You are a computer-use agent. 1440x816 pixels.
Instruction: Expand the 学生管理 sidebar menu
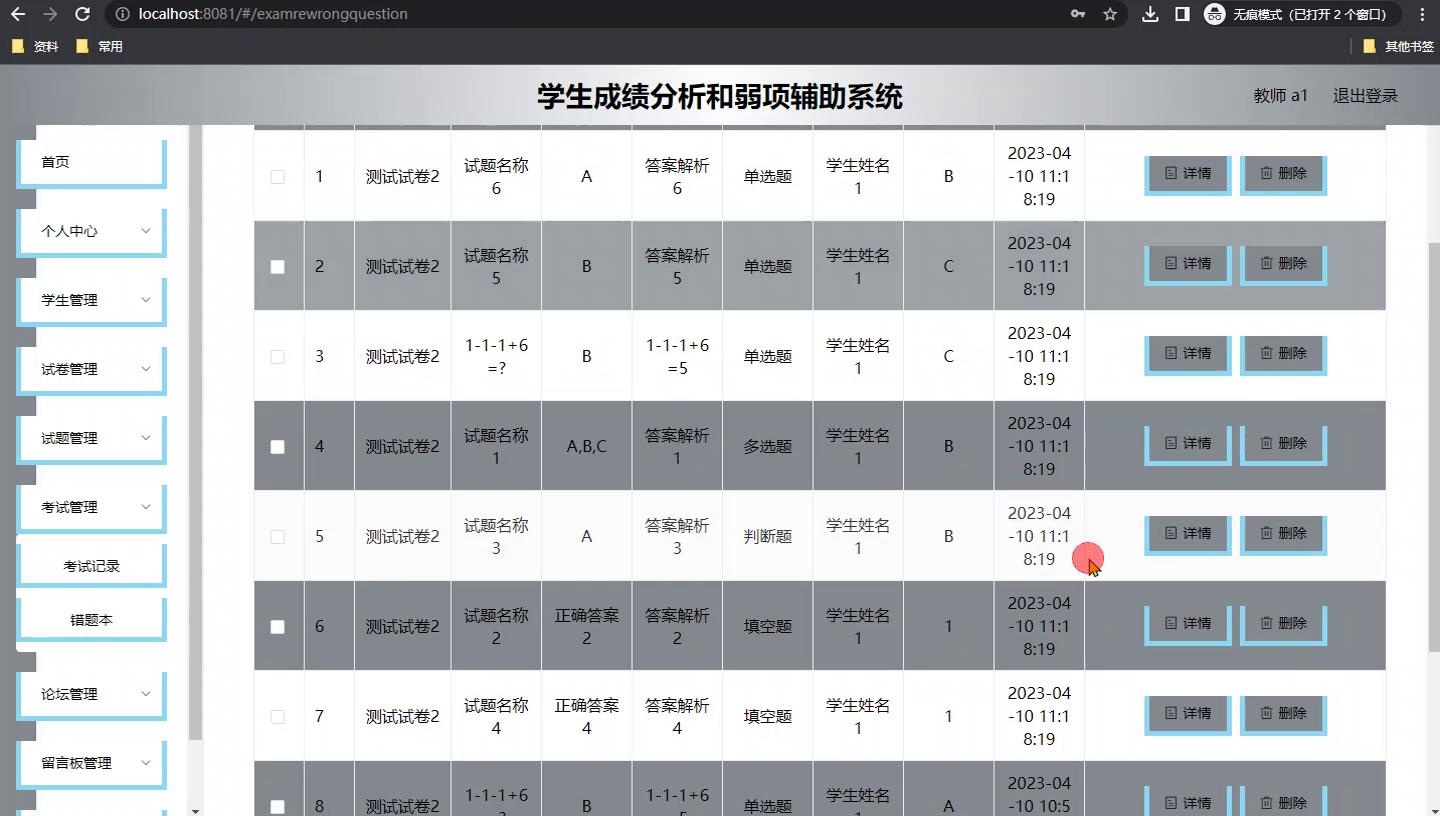(91, 300)
